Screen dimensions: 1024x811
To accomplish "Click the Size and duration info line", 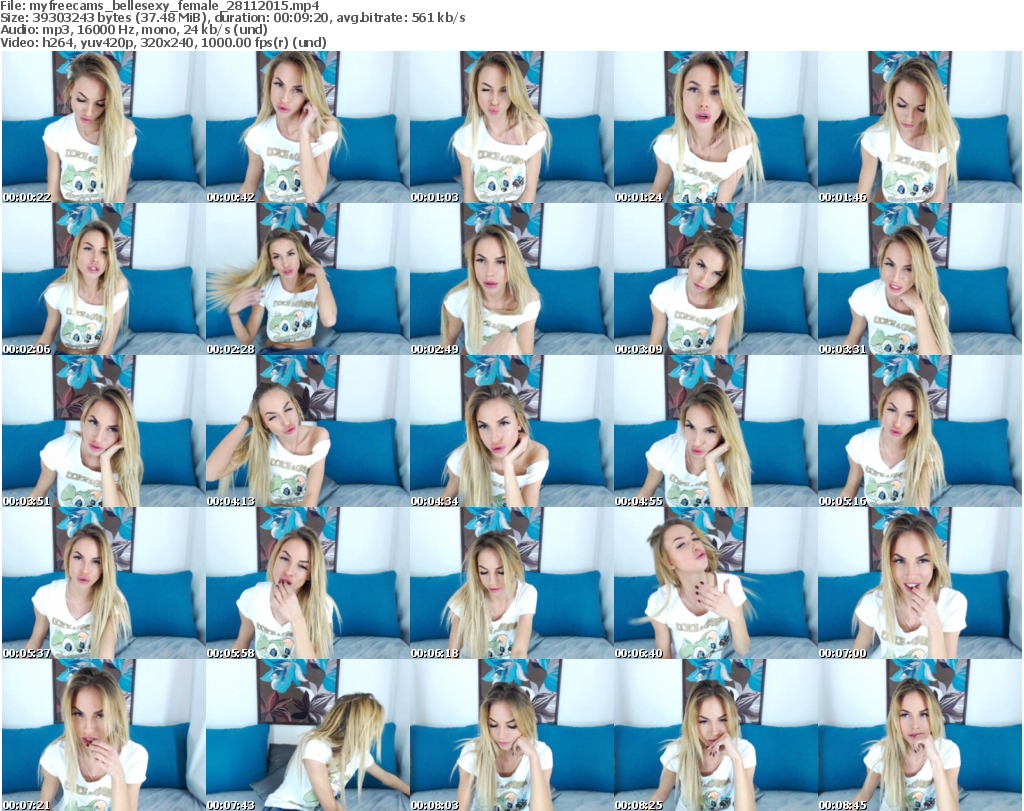I will tap(233, 18).
